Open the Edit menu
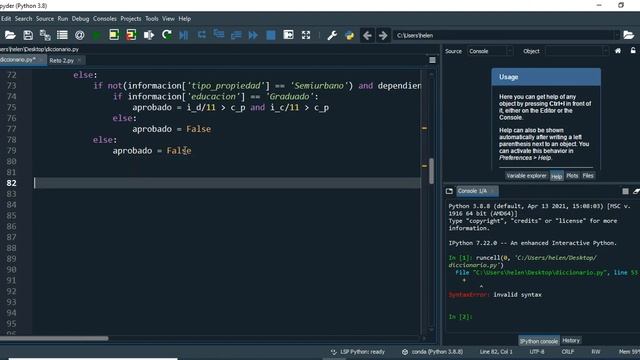Image resolution: width=640 pixels, height=360 pixels. coord(6,19)
